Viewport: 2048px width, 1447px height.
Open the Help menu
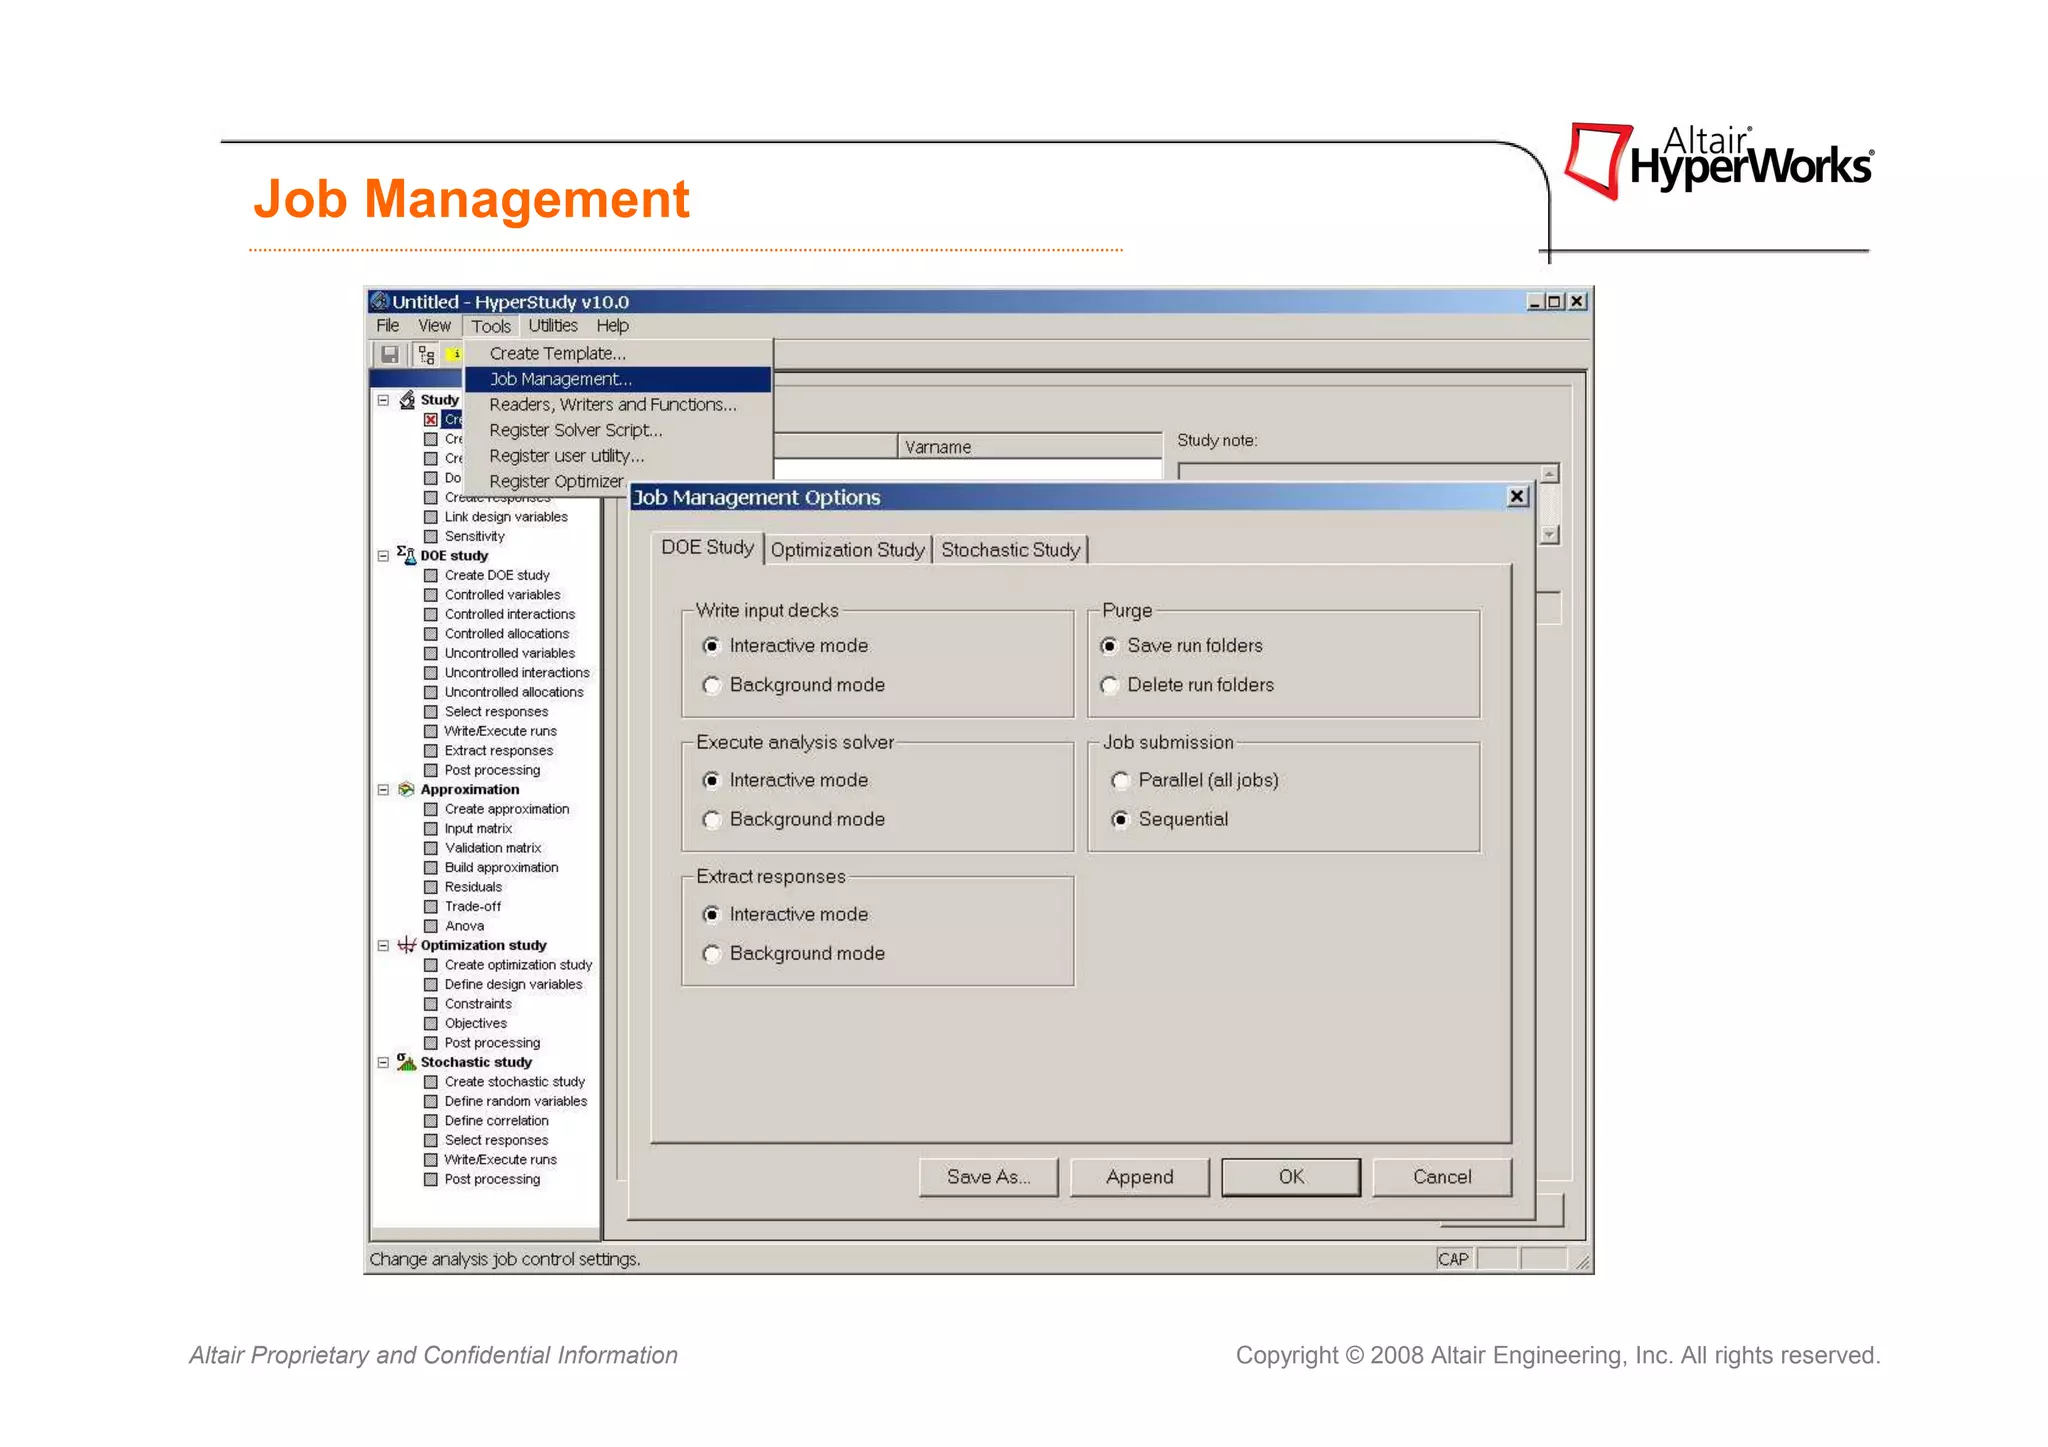pyautogui.click(x=613, y=326)
